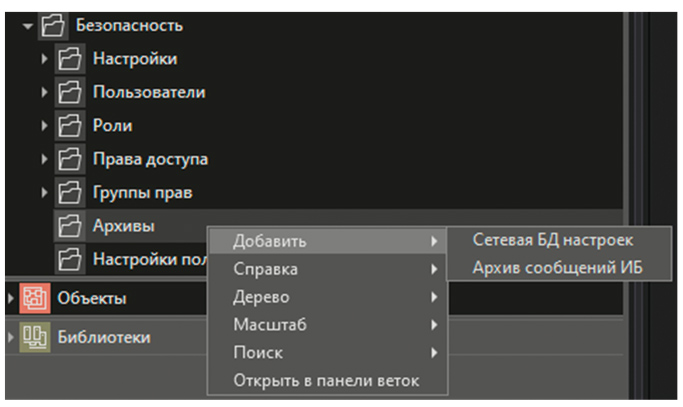Collapse the Безопасность tree node
The height and width of the screenshot is (407, 683).
[x=28, y=25]
